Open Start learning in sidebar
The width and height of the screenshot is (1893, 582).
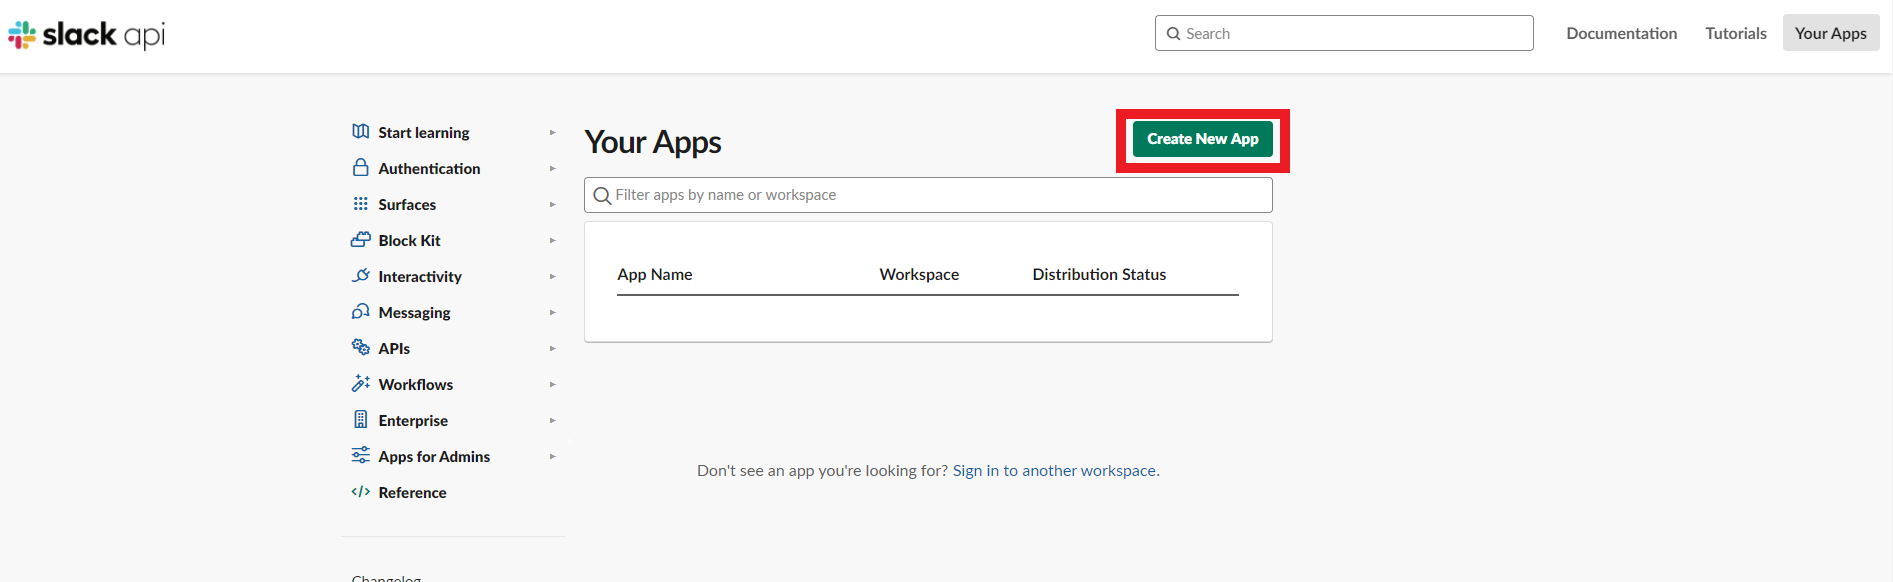tap(424, 132)
